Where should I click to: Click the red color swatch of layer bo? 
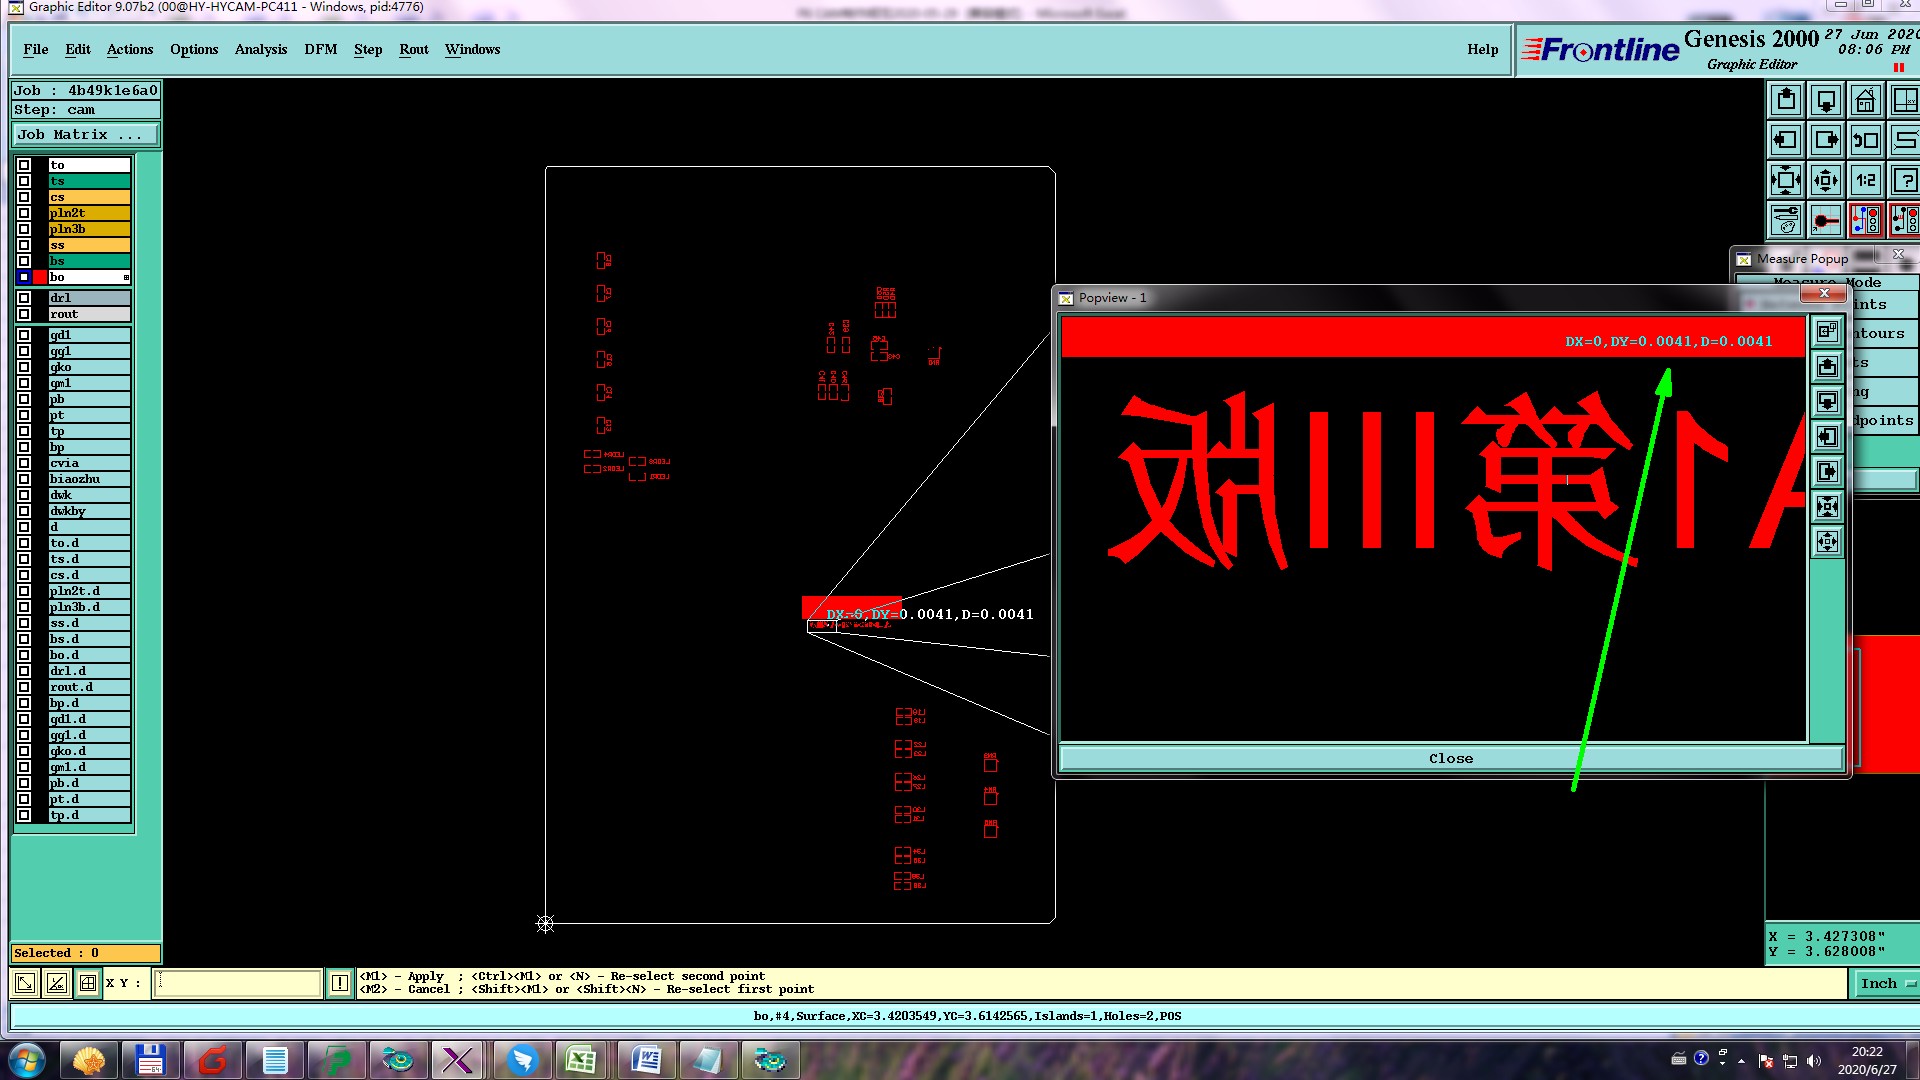40,277
